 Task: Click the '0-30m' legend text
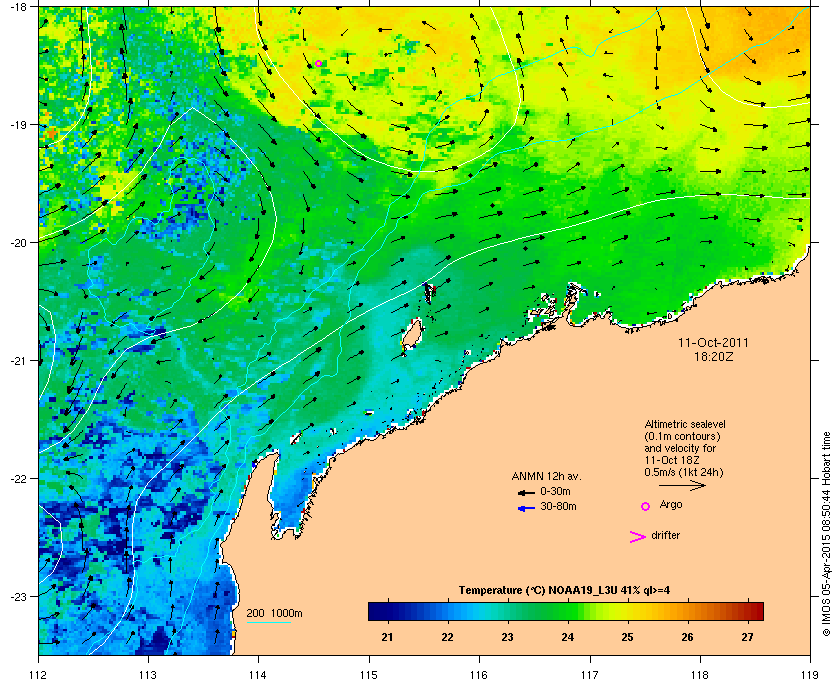555,491
